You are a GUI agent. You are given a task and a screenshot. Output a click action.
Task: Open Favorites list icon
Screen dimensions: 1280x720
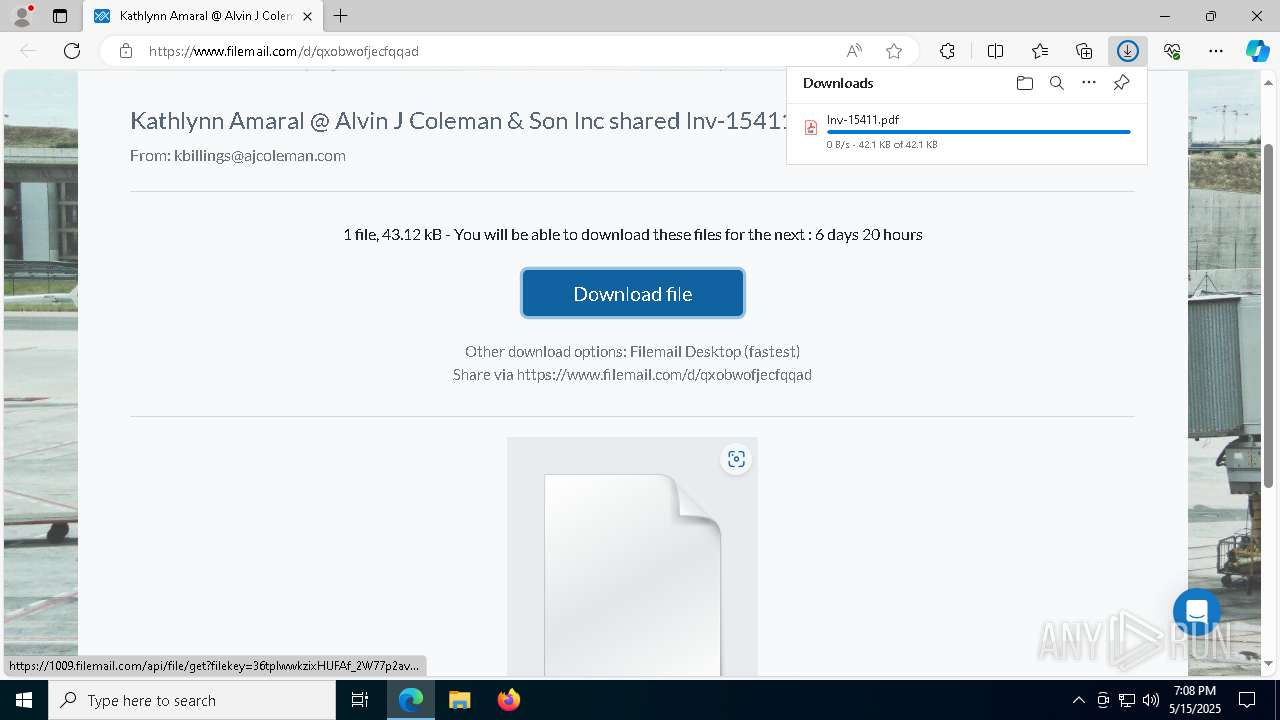tap(1040, 51)
